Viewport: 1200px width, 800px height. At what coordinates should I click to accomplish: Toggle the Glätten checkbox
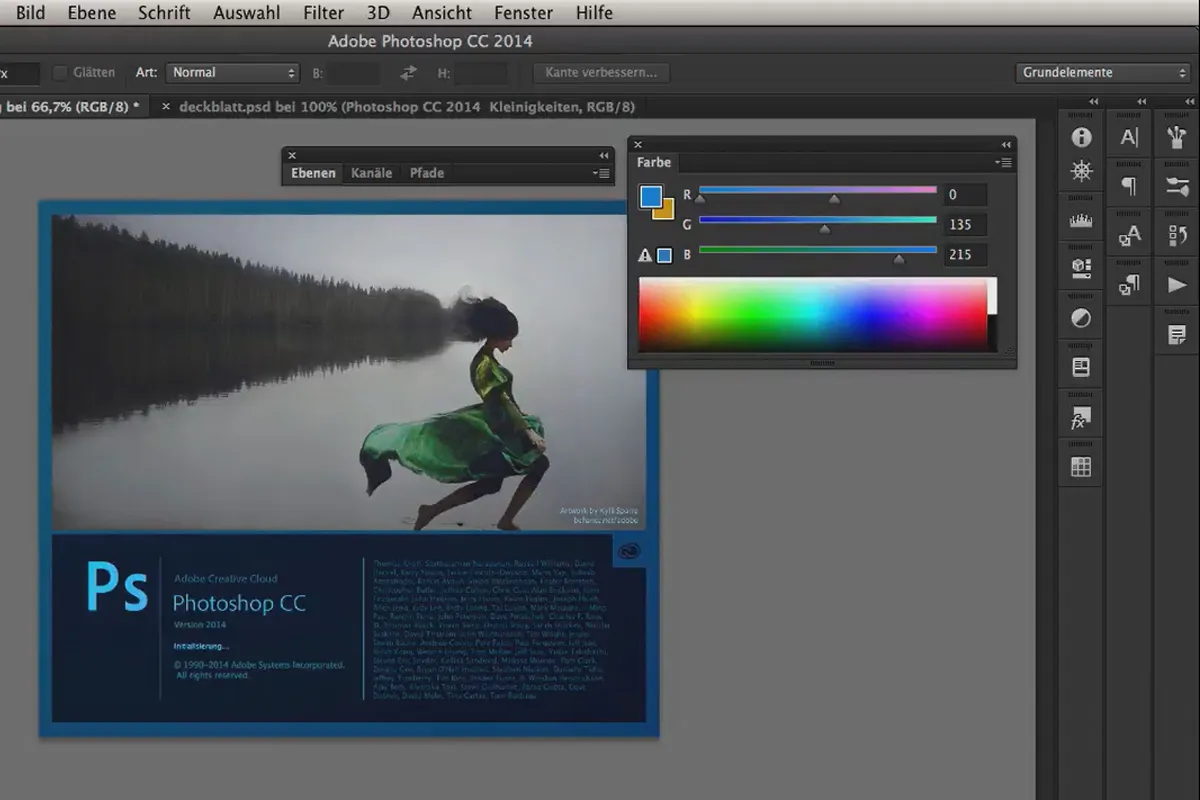click(x=60, y=73)
